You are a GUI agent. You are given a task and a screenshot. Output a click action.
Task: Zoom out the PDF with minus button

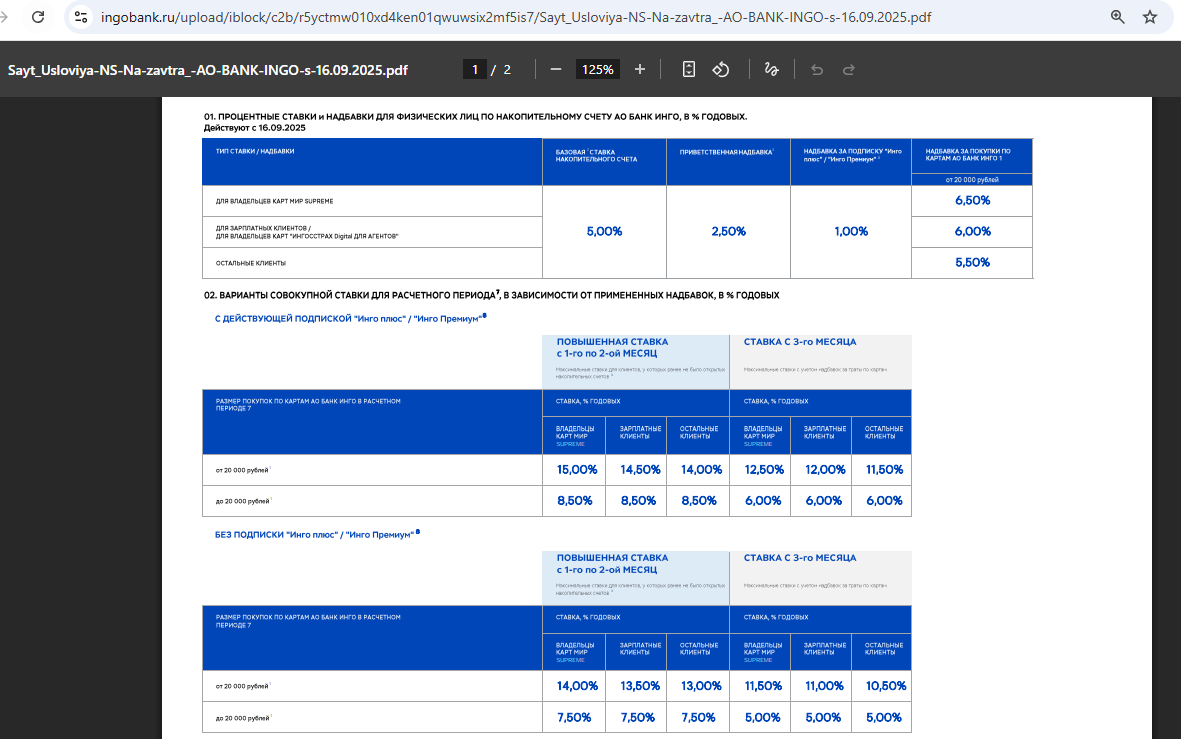point(556,69)
